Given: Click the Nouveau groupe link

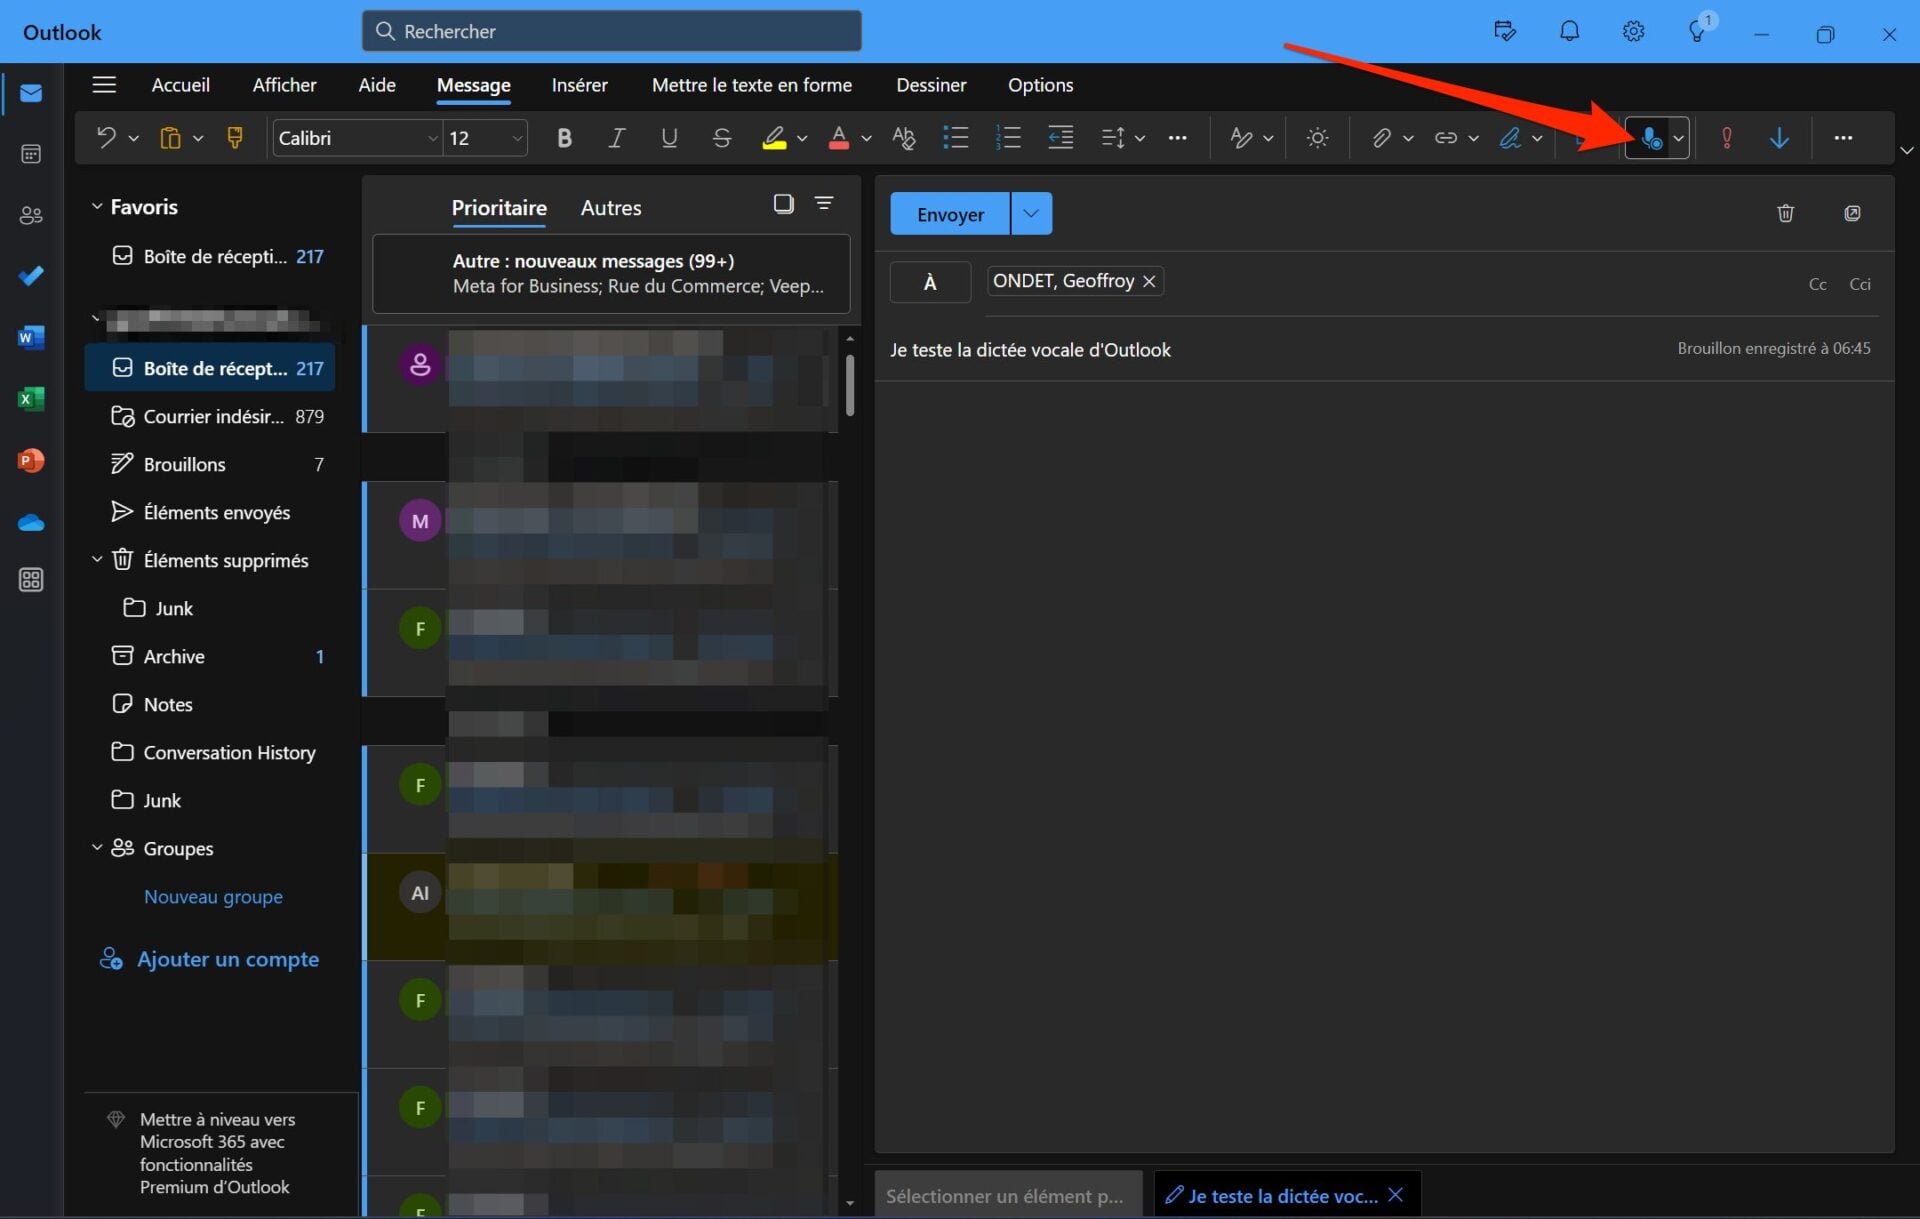Looking at the screenshot, I should [x=213, y=896].
